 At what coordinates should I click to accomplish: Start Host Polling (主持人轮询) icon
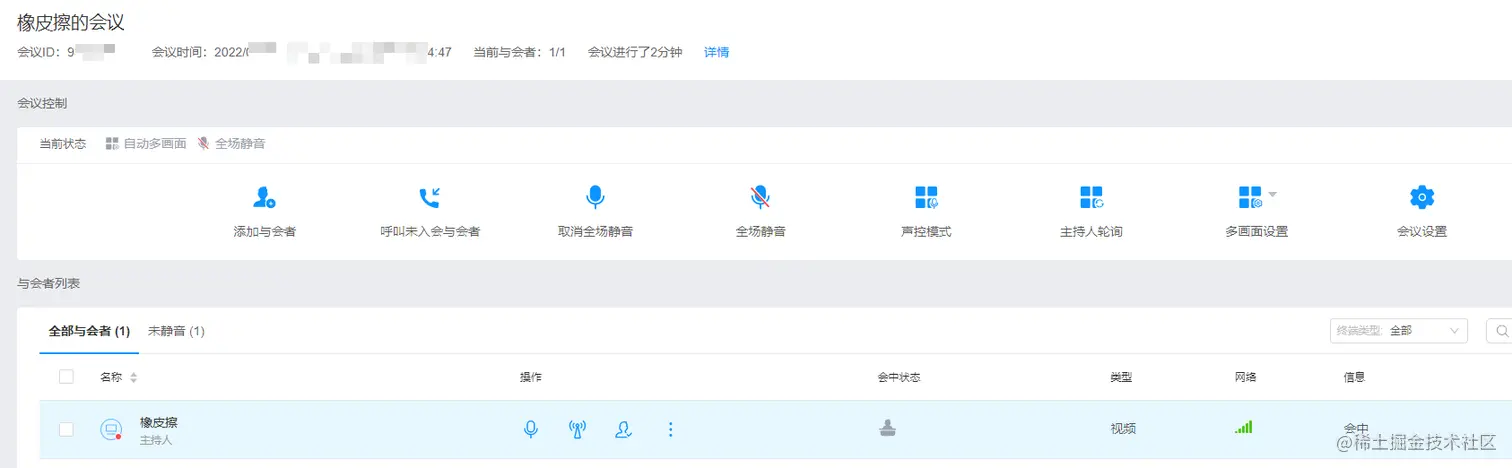click(1091, 197)
